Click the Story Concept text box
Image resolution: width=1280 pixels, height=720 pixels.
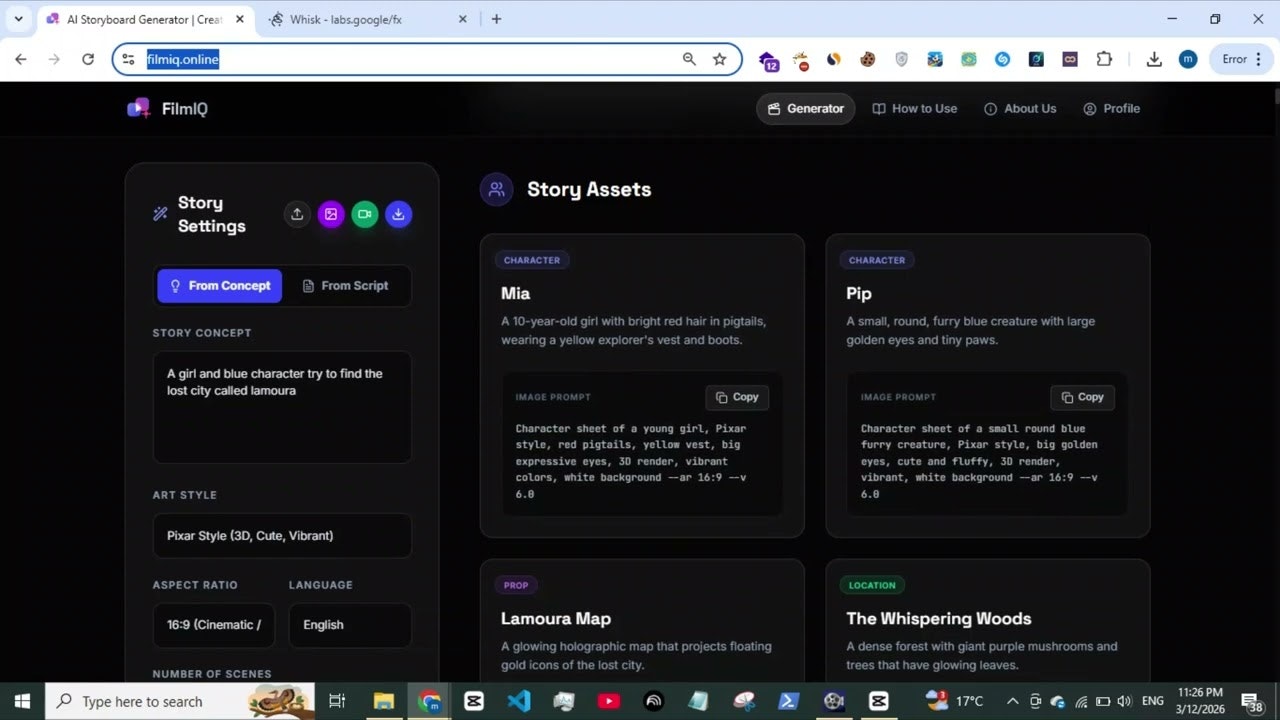pyautogui.click(x=282, y=407)
